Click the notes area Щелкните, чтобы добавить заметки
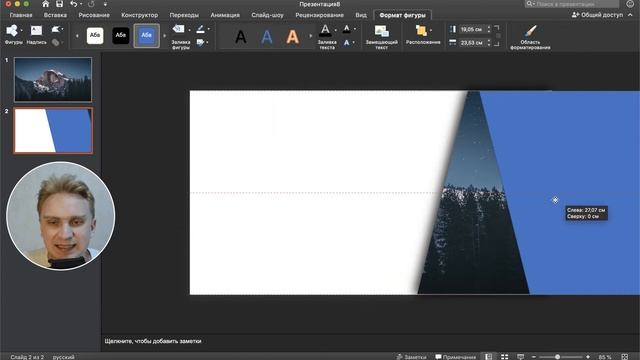Viewport: 640px width, 360px height. pyautogui.click(x=153, y=341)
